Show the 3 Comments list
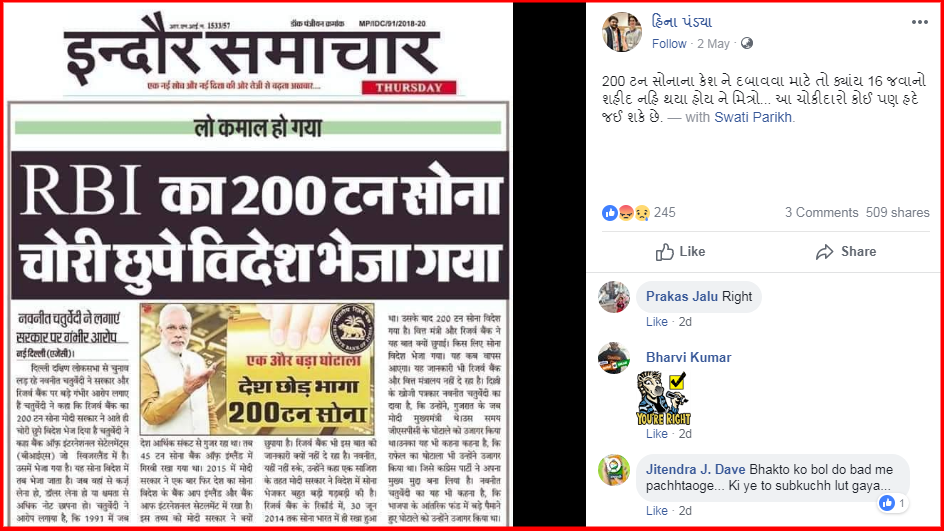 click(821, 213)
